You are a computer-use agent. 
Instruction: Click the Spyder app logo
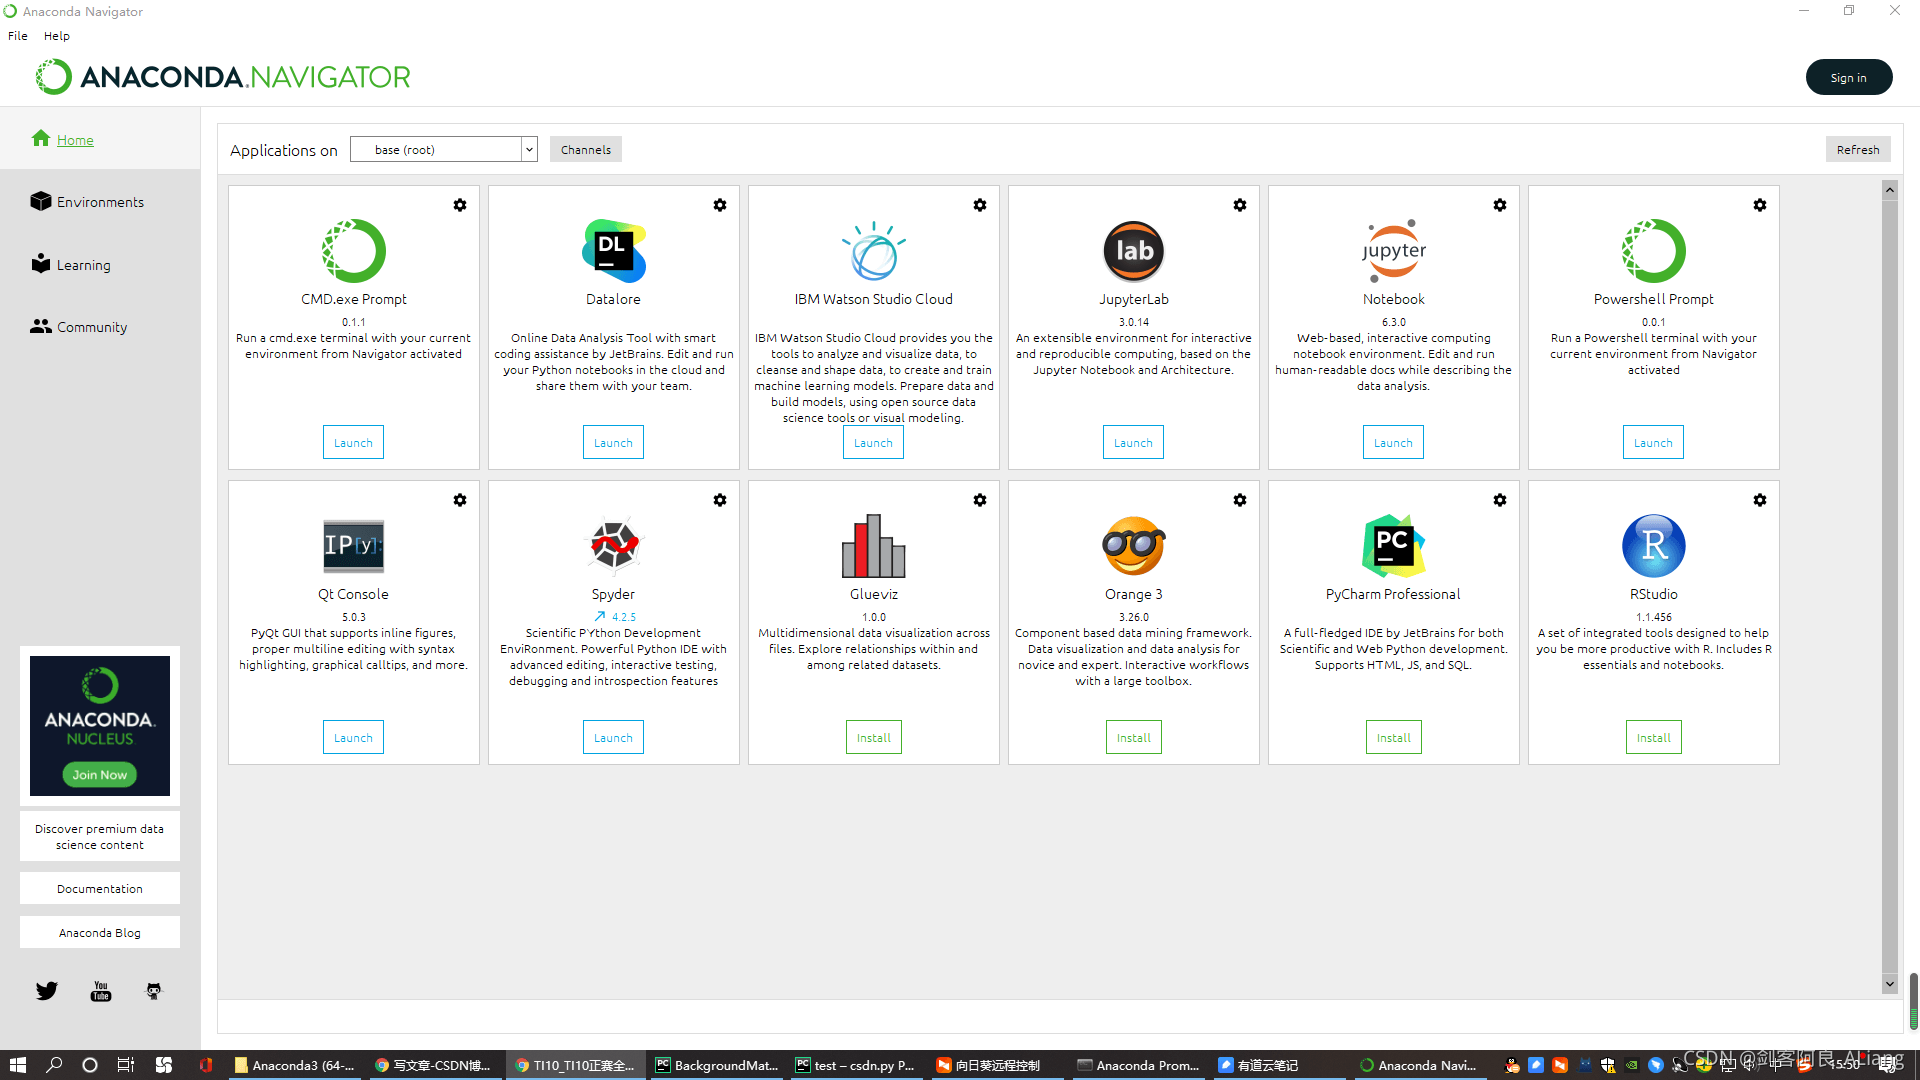pyautogui.click(x=614, y=545)
